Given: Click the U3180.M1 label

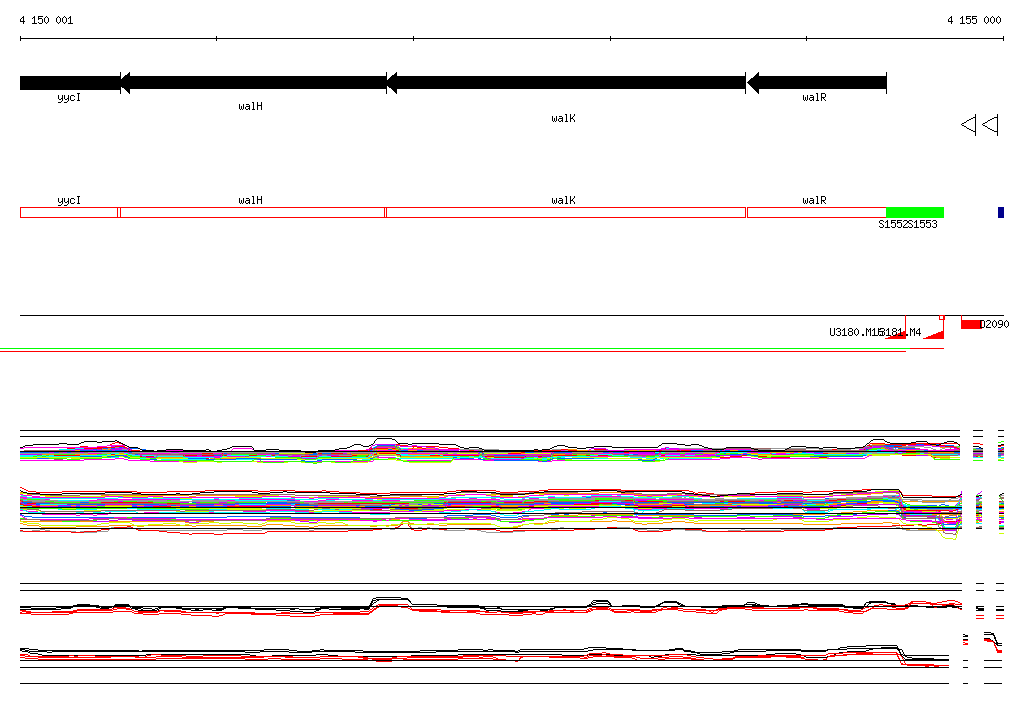Looking at the screenshot, I should click(856, 332).
